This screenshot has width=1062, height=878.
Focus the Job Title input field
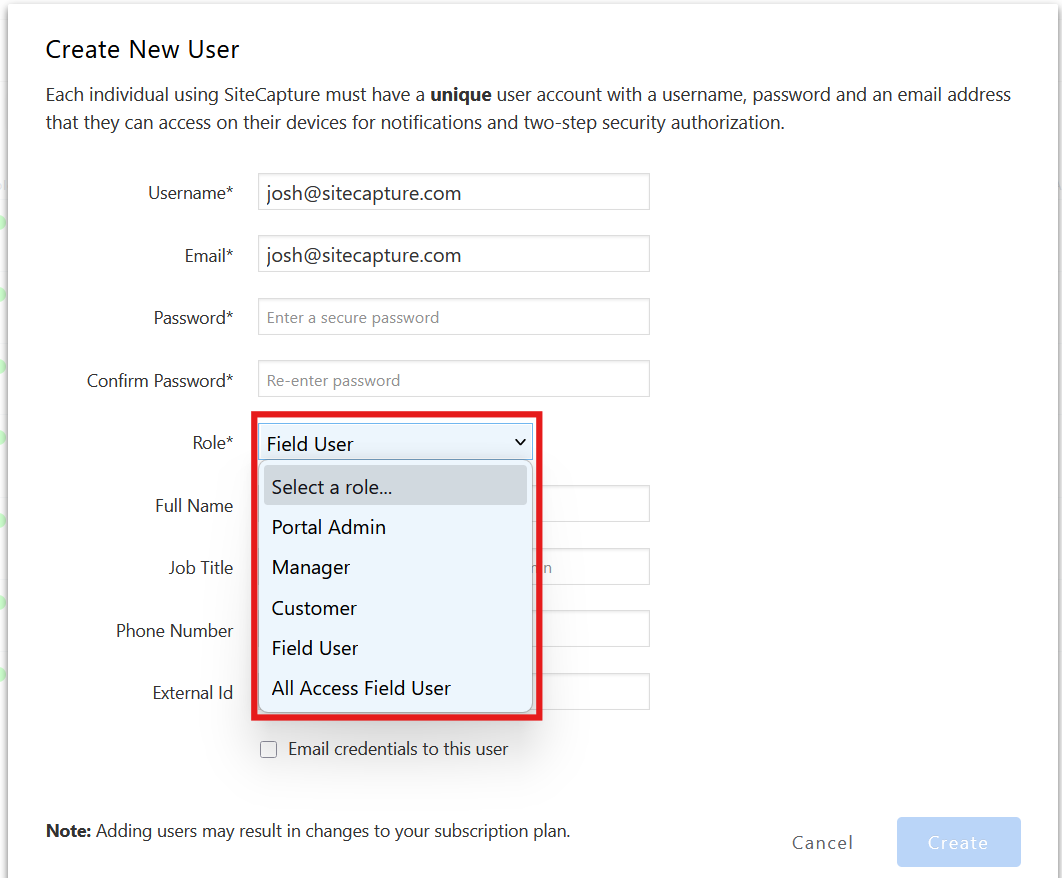coord(592,567)
